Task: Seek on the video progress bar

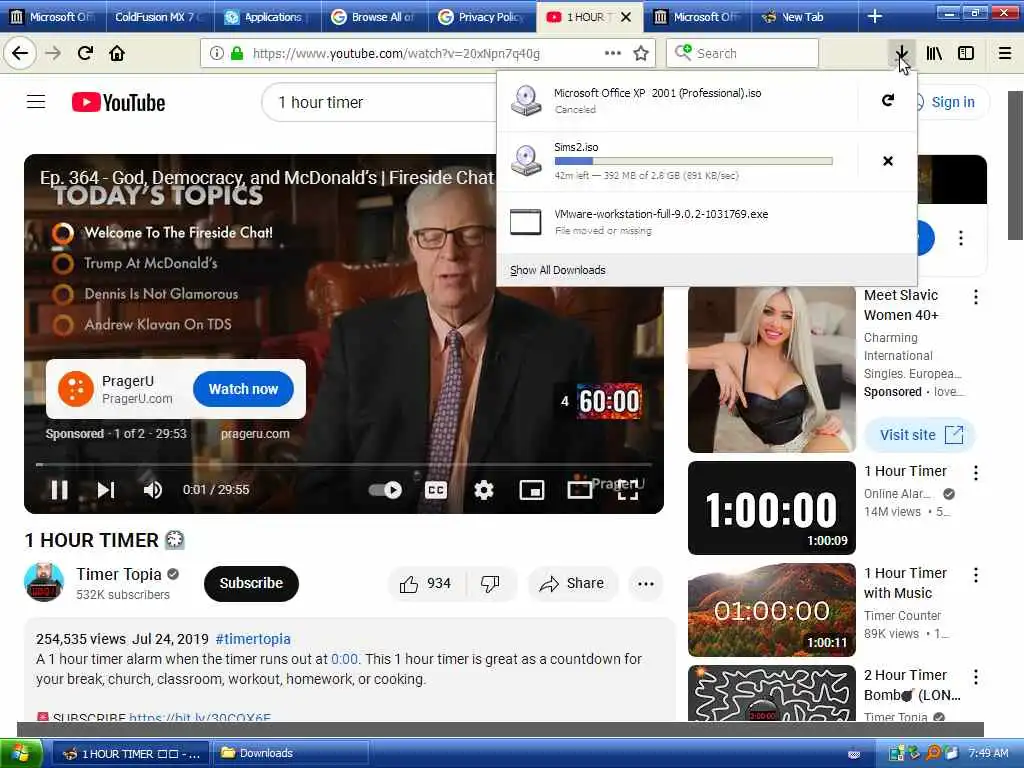Action: [344, 464]
